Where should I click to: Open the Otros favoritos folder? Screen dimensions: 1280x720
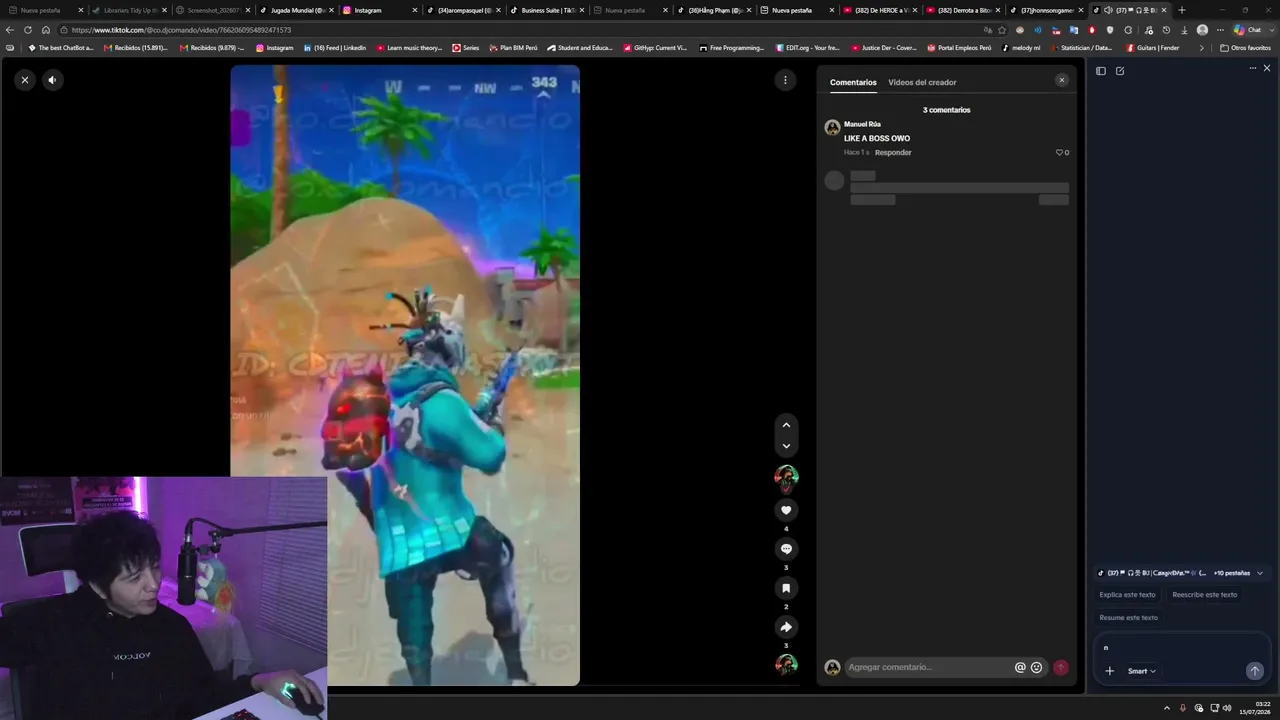(1245, 48)
